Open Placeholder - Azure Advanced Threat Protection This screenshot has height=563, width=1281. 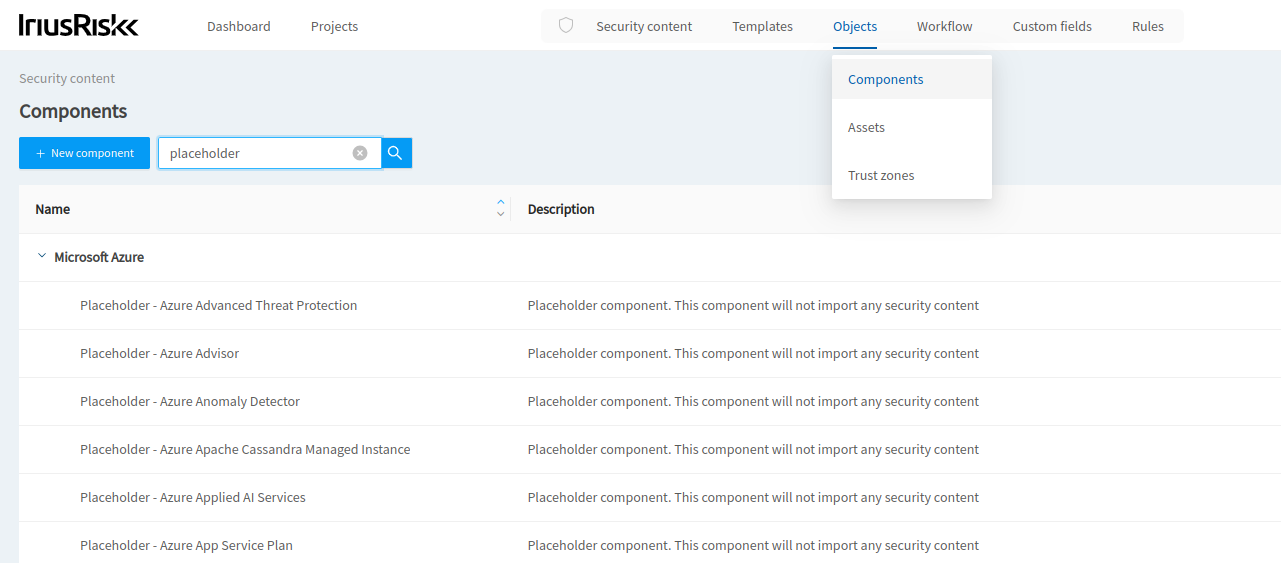click(219, 305)
